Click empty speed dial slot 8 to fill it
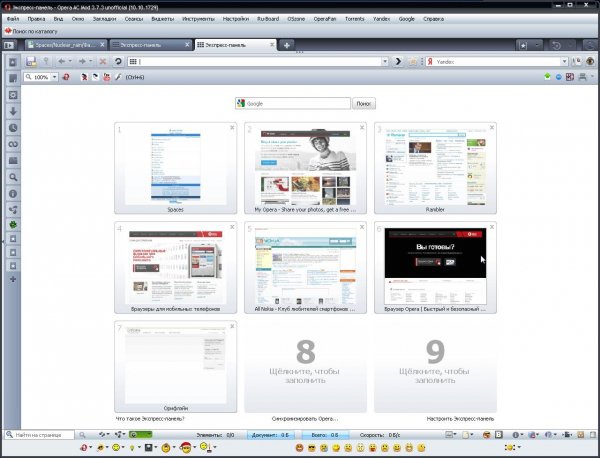Image resolution: width=600 pixels, height=458 pixels. [x=305, y=367]
